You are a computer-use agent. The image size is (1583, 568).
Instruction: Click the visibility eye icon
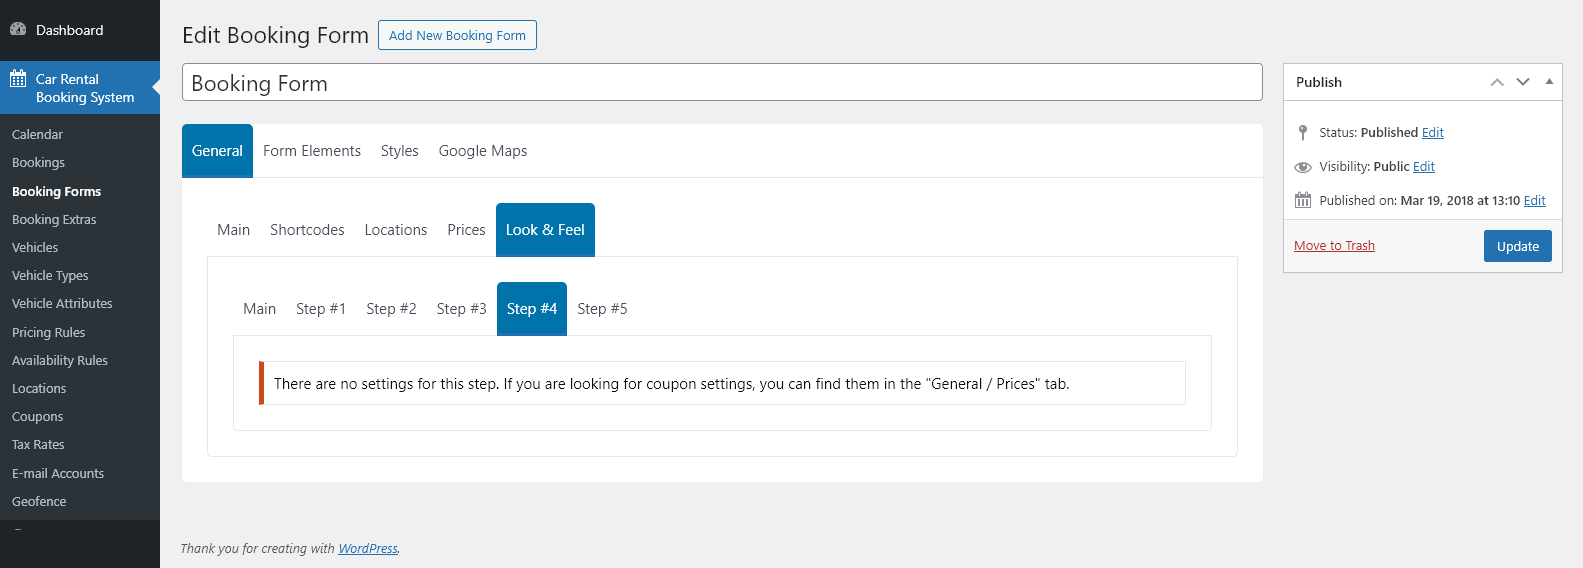click(1302, 167)
